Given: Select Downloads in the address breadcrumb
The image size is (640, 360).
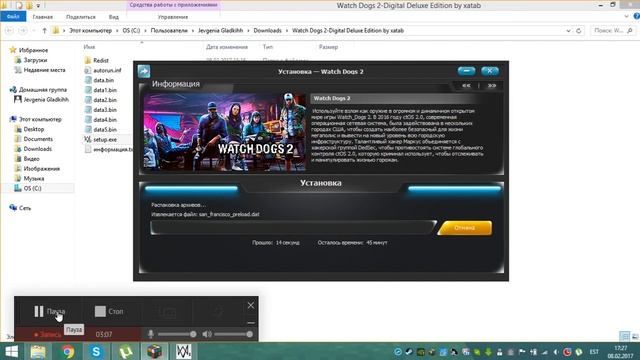Looking at the screenshot, I should [267, 31].
